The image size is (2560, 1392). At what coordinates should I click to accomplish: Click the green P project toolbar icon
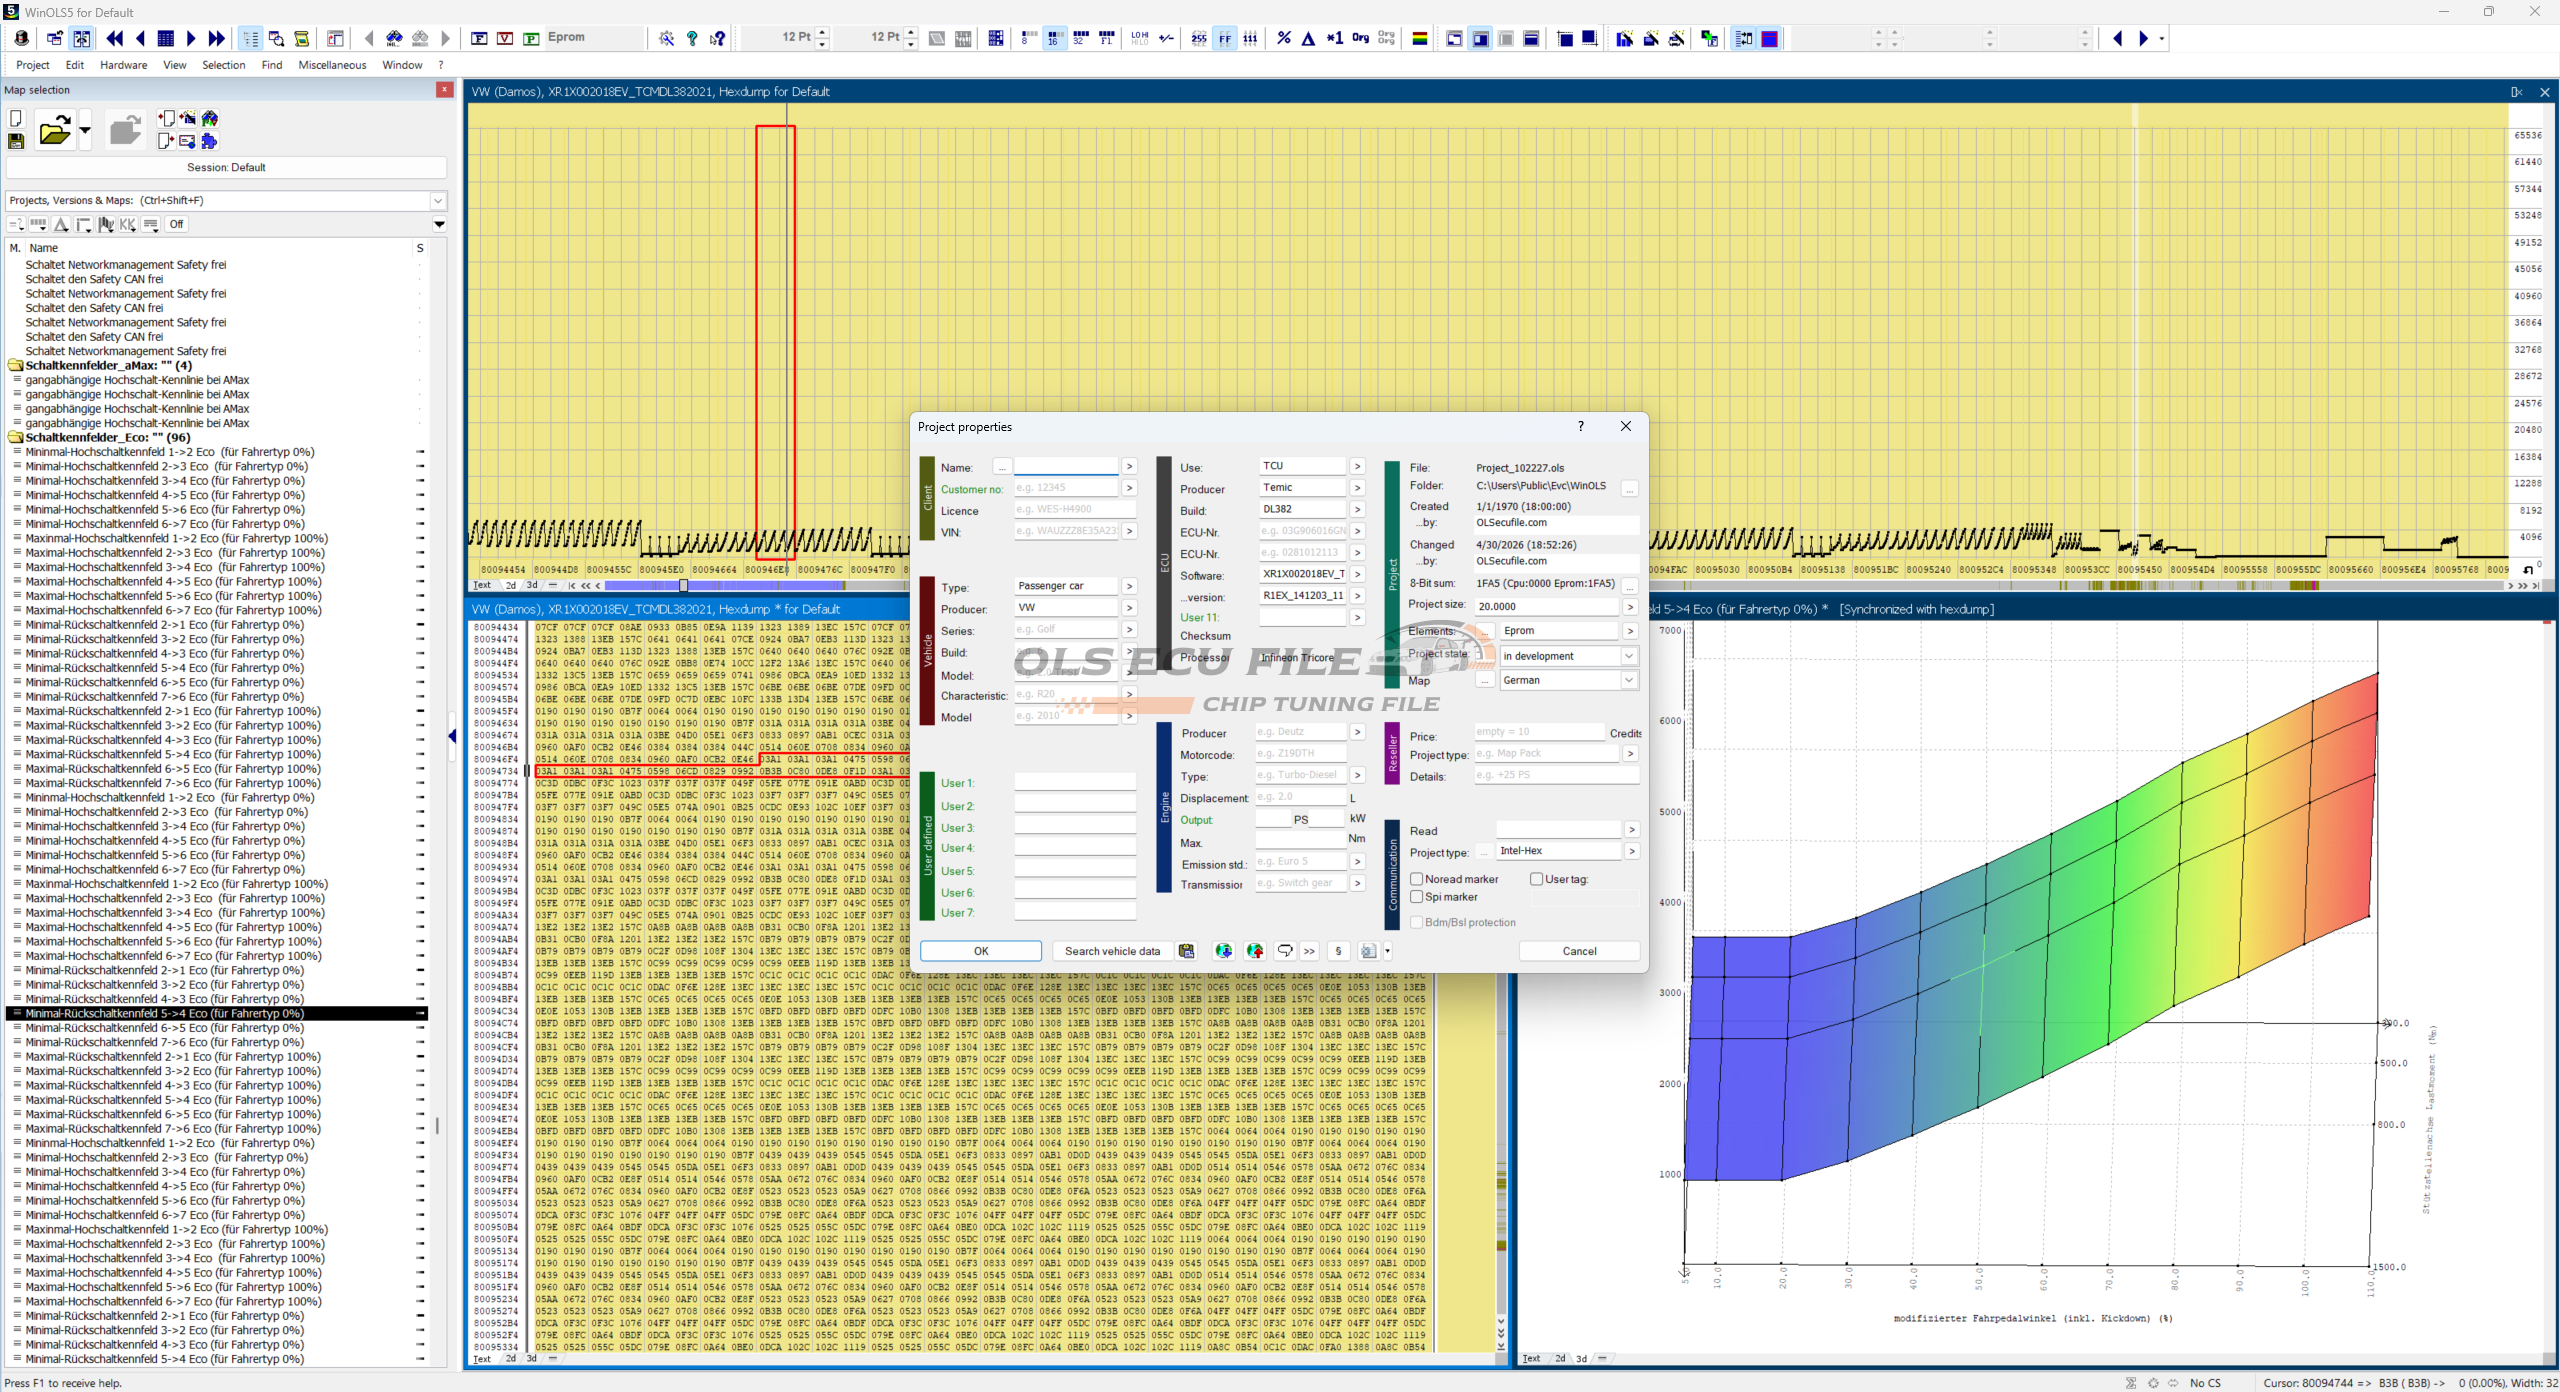click(x=532, y=39)
